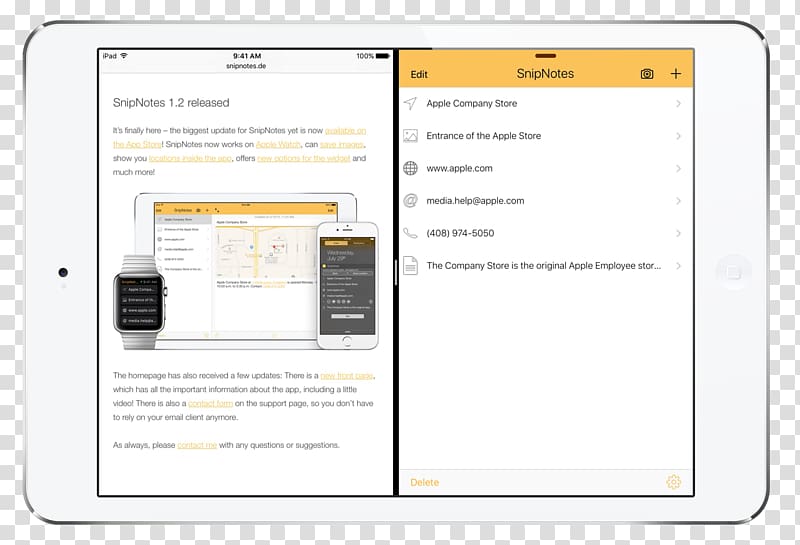This screenshot has height=545, width=800.
Task: Click the SnipNotes title in header
Action: (545, 74)
